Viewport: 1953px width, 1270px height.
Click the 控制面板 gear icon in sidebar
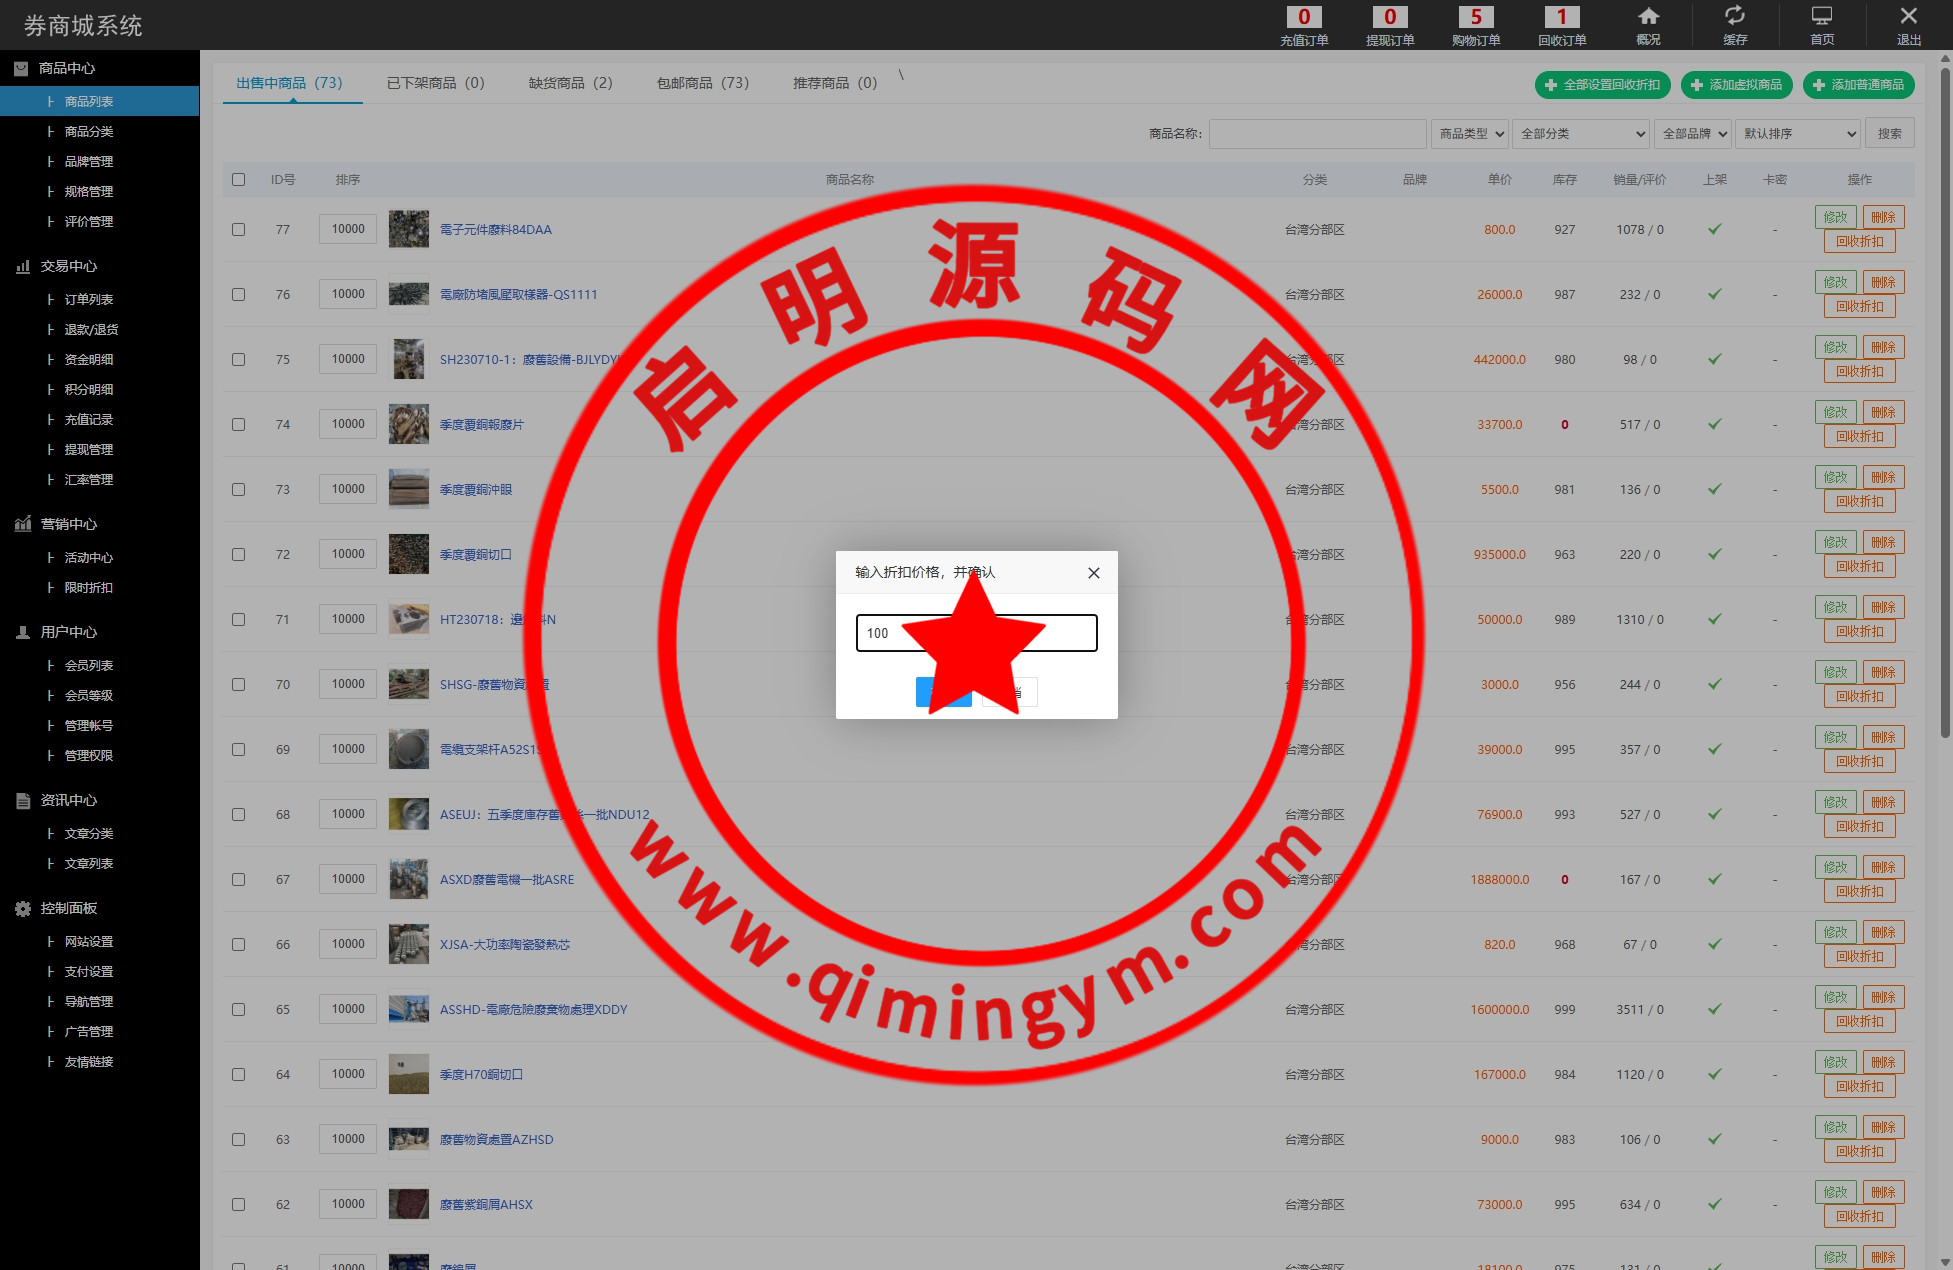(23, 908)
